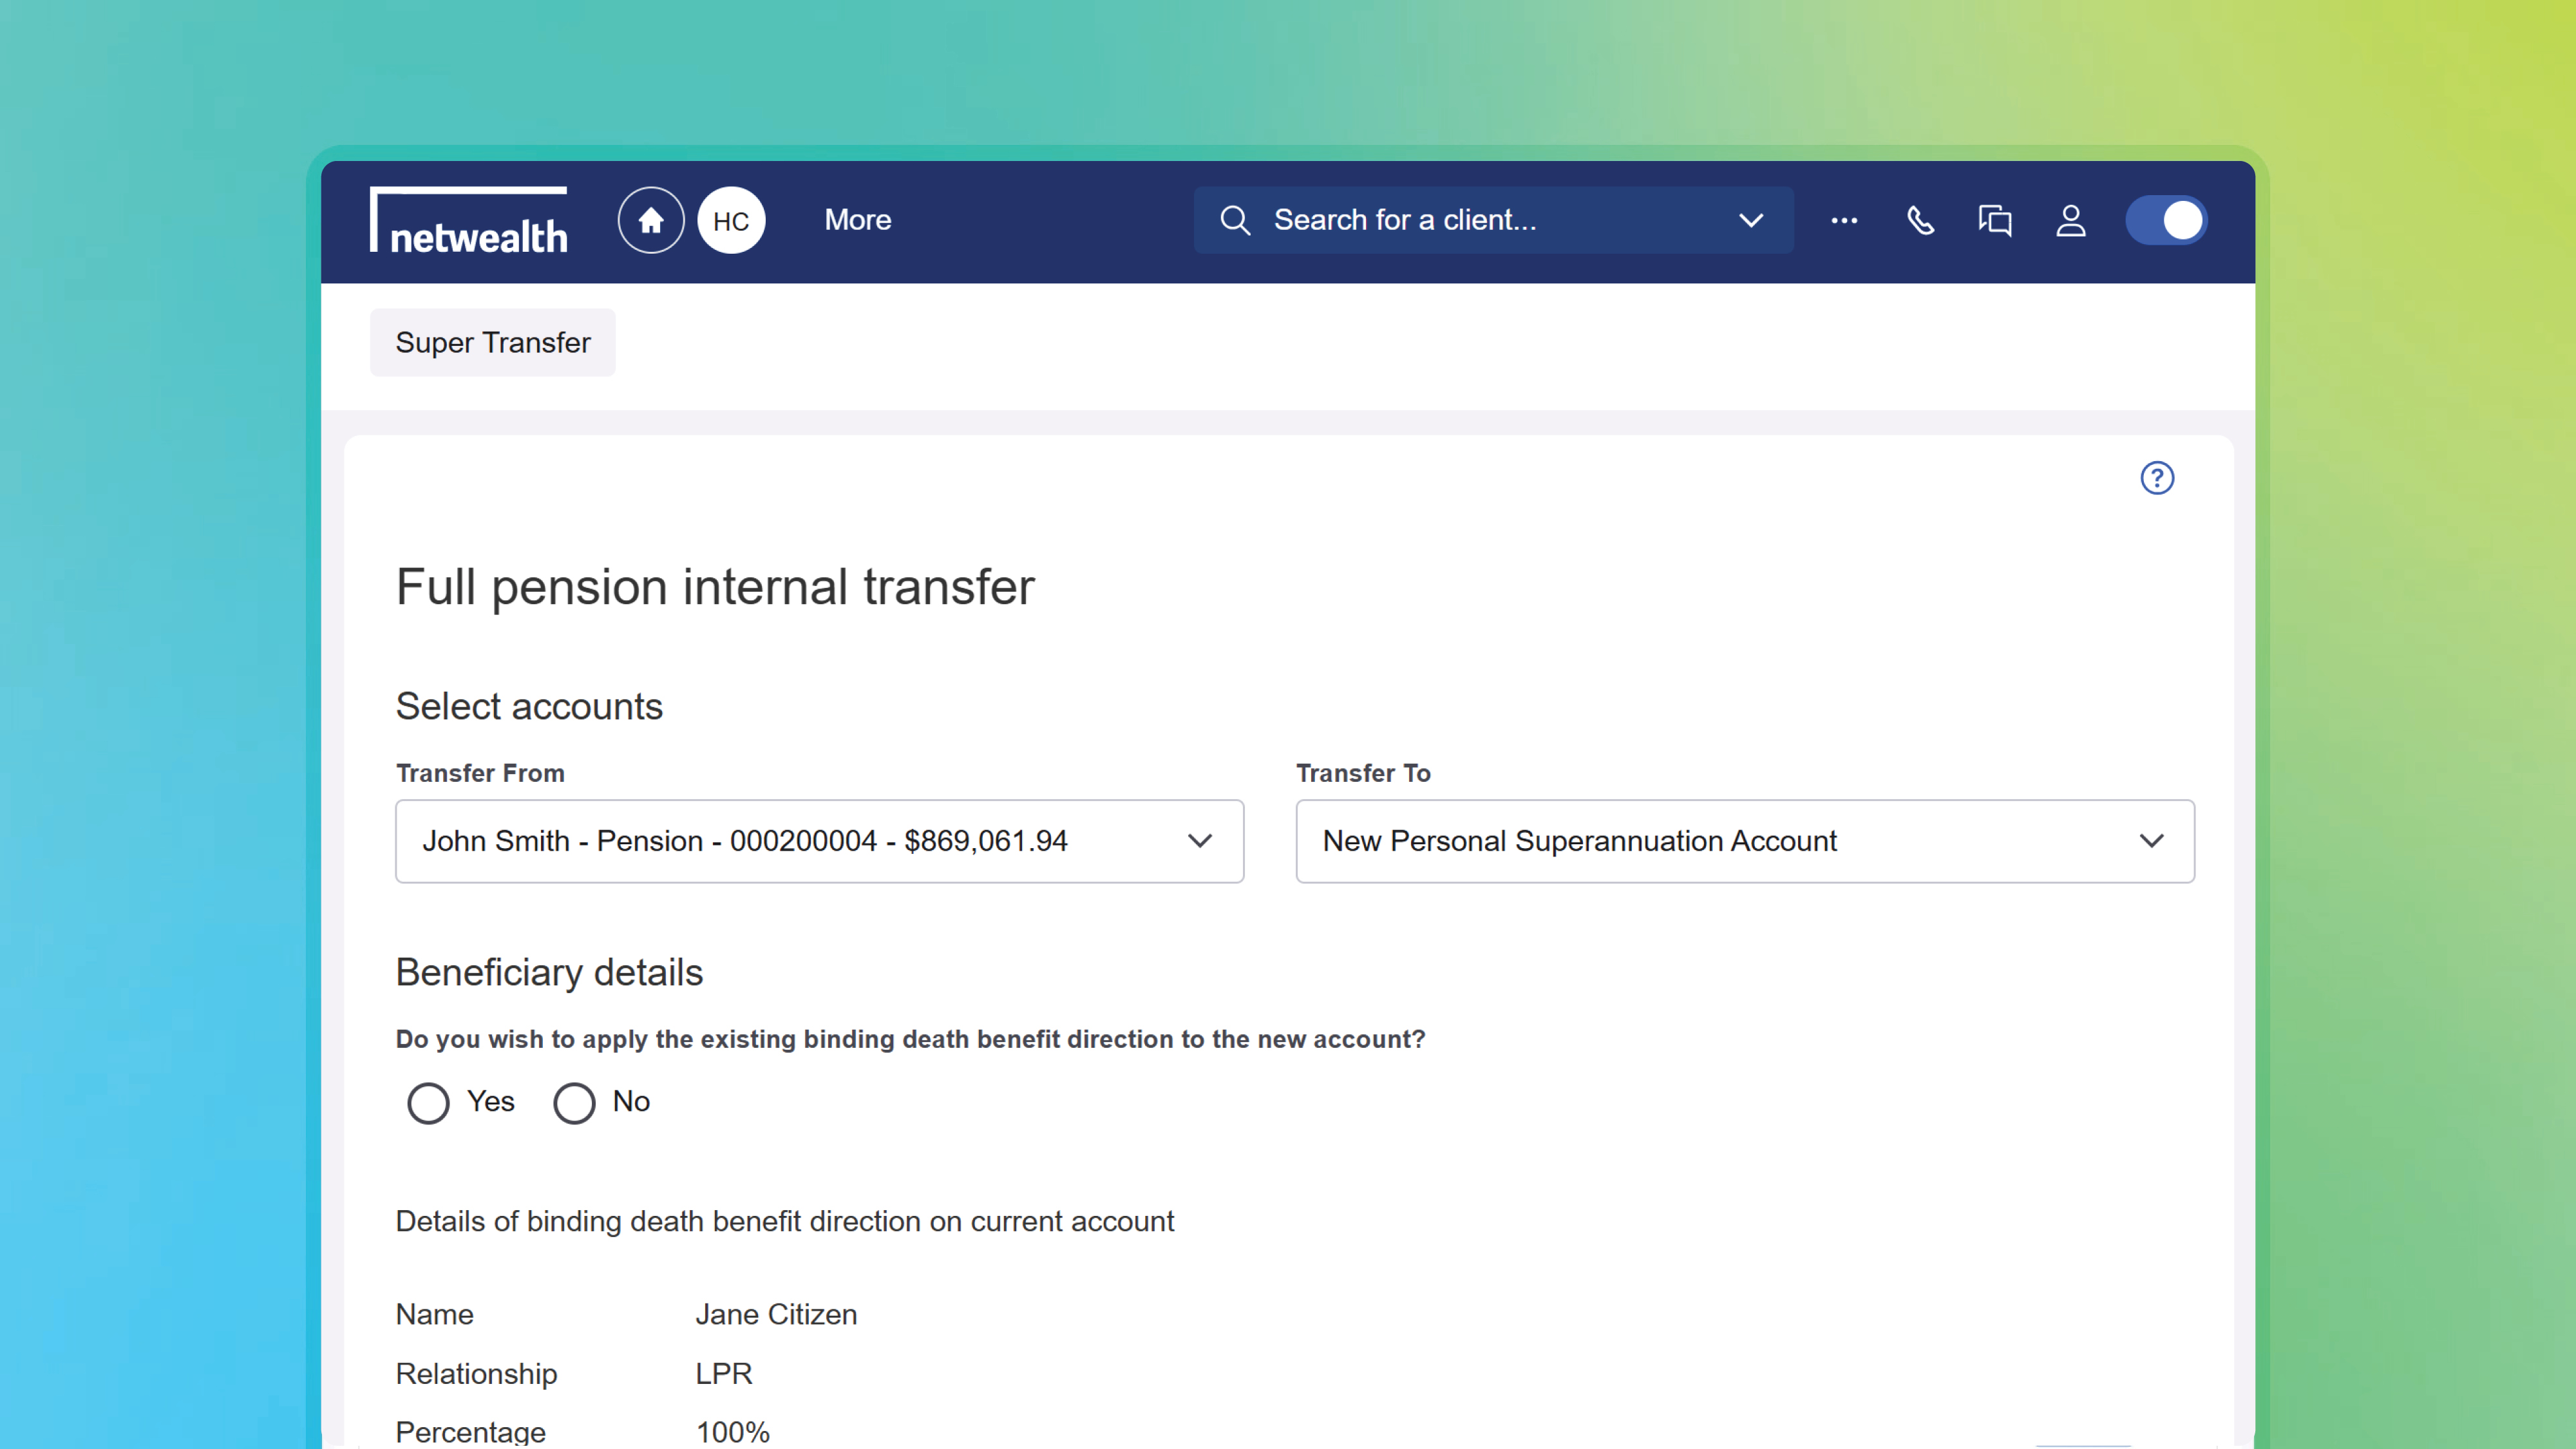Open the More menu
The height and width of the screenshot is (1449, 2576).
click(858, 220)
